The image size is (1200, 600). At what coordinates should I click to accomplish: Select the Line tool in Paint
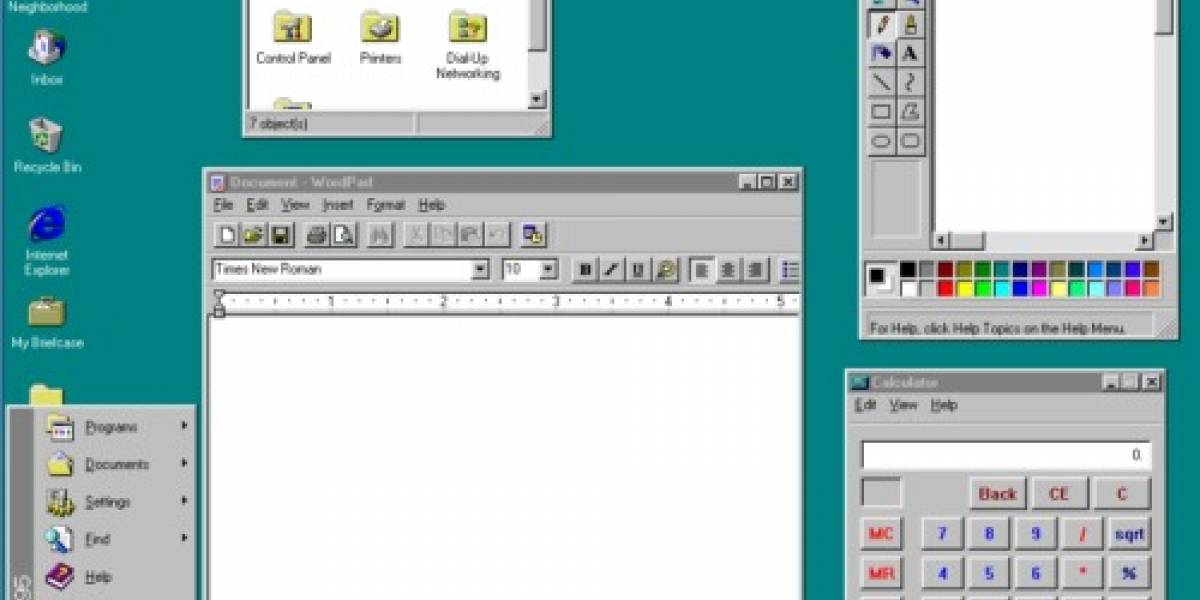point(881,83)
